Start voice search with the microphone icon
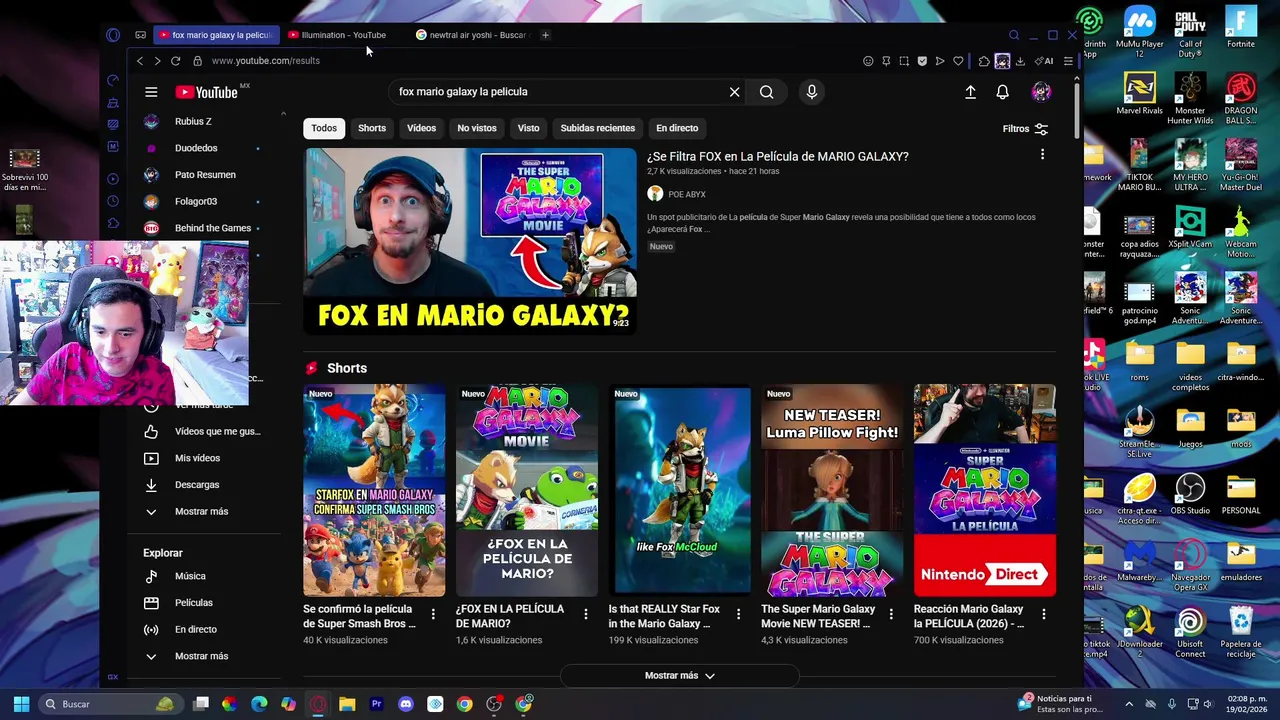This screenshot has height=720, width=1280. pyautogui.click(x=811, y=92)
